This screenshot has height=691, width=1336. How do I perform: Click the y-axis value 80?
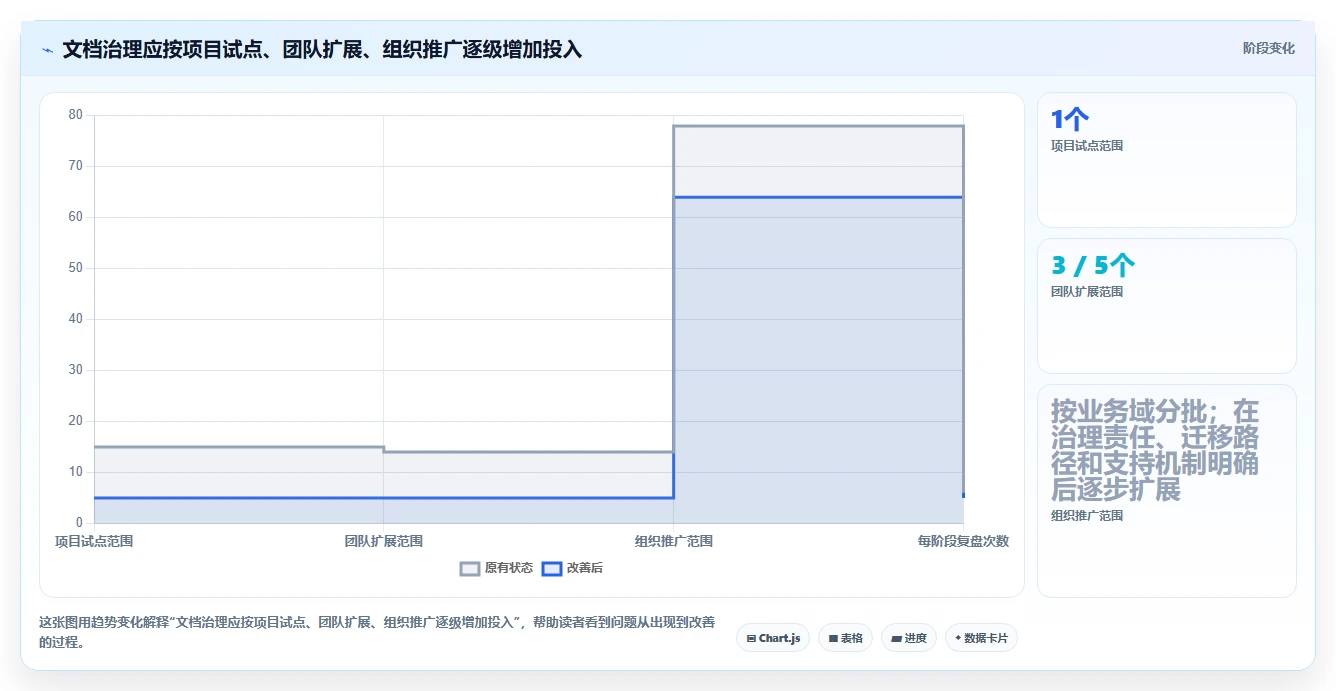(x=76, y=115)
